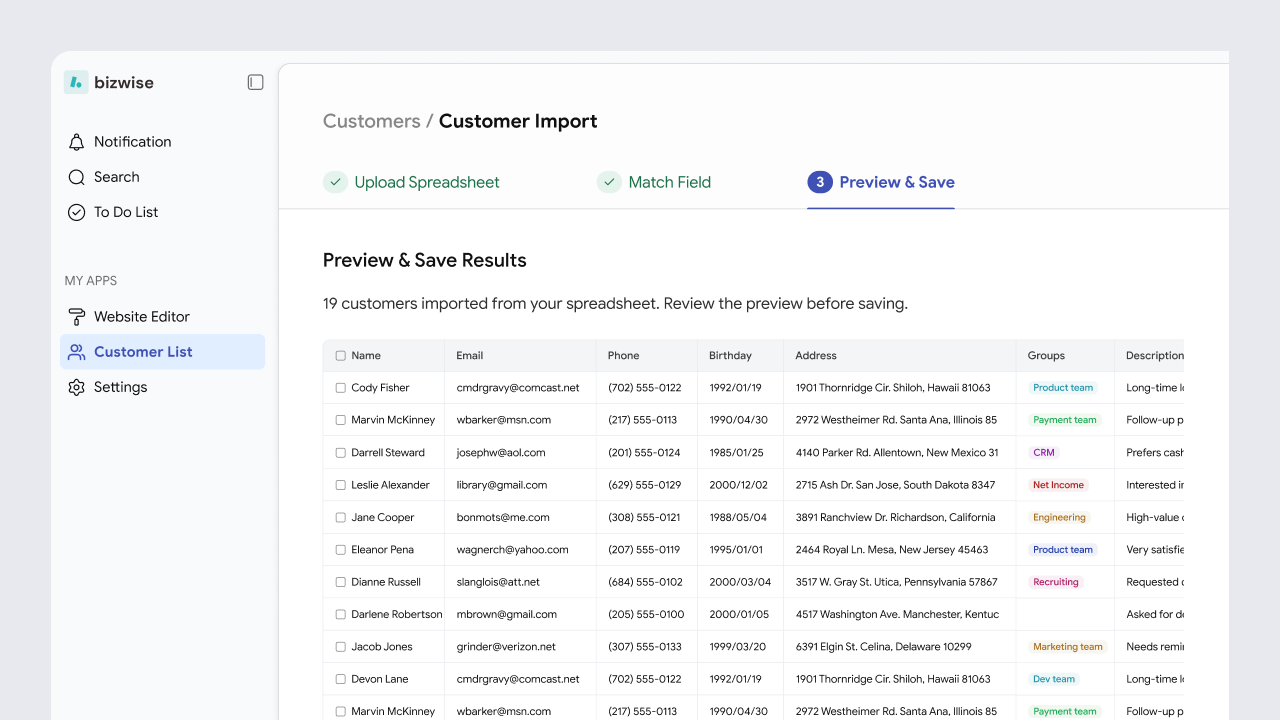Click the To Do List checkmark icon

tap(76, 212)
